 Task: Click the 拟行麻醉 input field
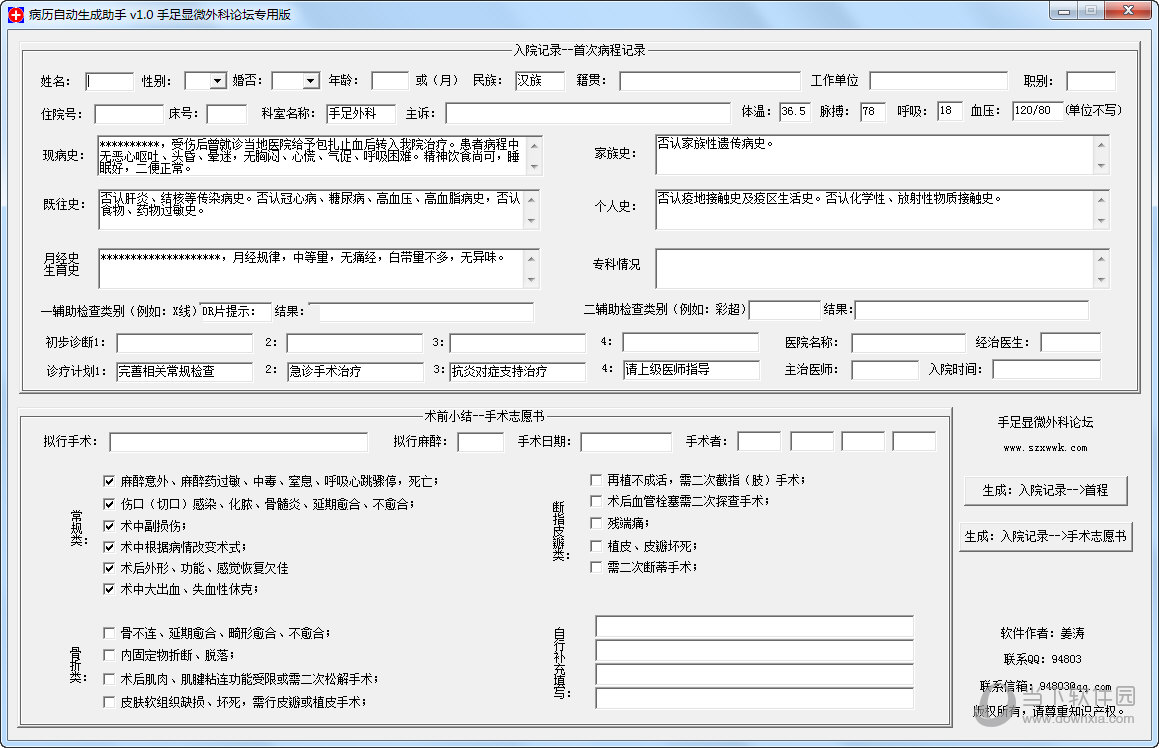pyautogui.click(x=480, y=442)
